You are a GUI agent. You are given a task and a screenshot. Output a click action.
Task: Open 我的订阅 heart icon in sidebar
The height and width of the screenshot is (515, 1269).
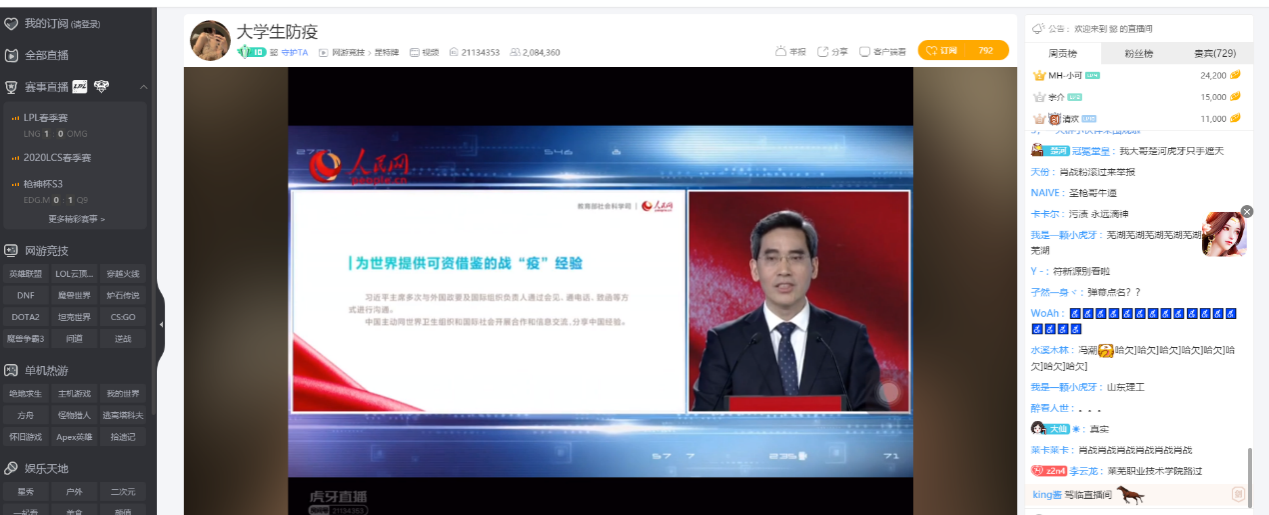tap(12, 23)
